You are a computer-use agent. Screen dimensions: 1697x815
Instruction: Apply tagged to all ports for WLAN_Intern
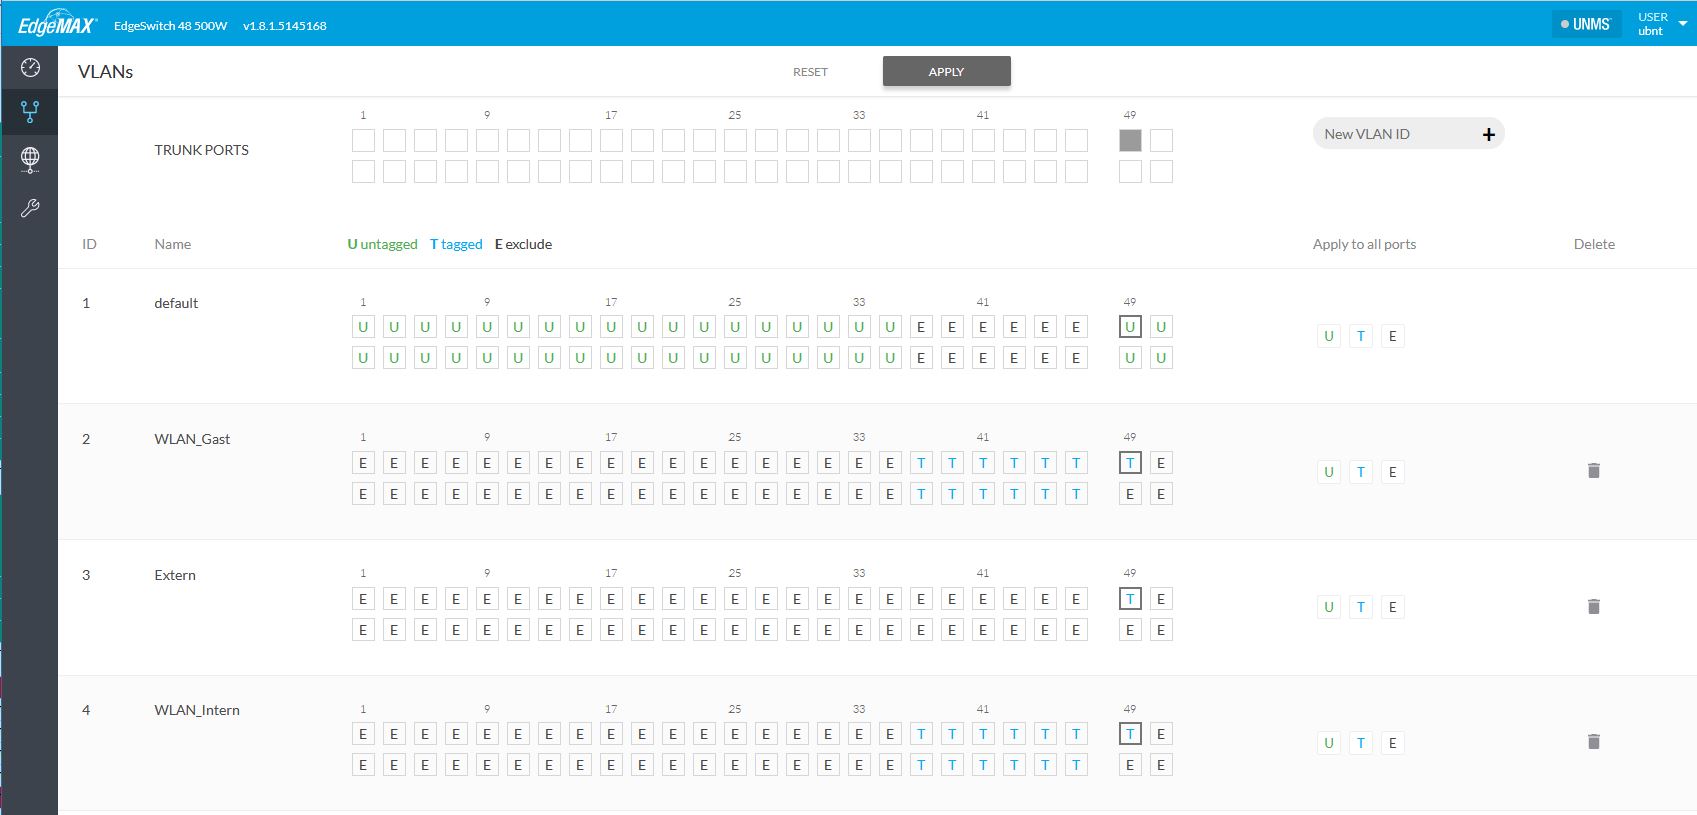[x=1361, y=743]
